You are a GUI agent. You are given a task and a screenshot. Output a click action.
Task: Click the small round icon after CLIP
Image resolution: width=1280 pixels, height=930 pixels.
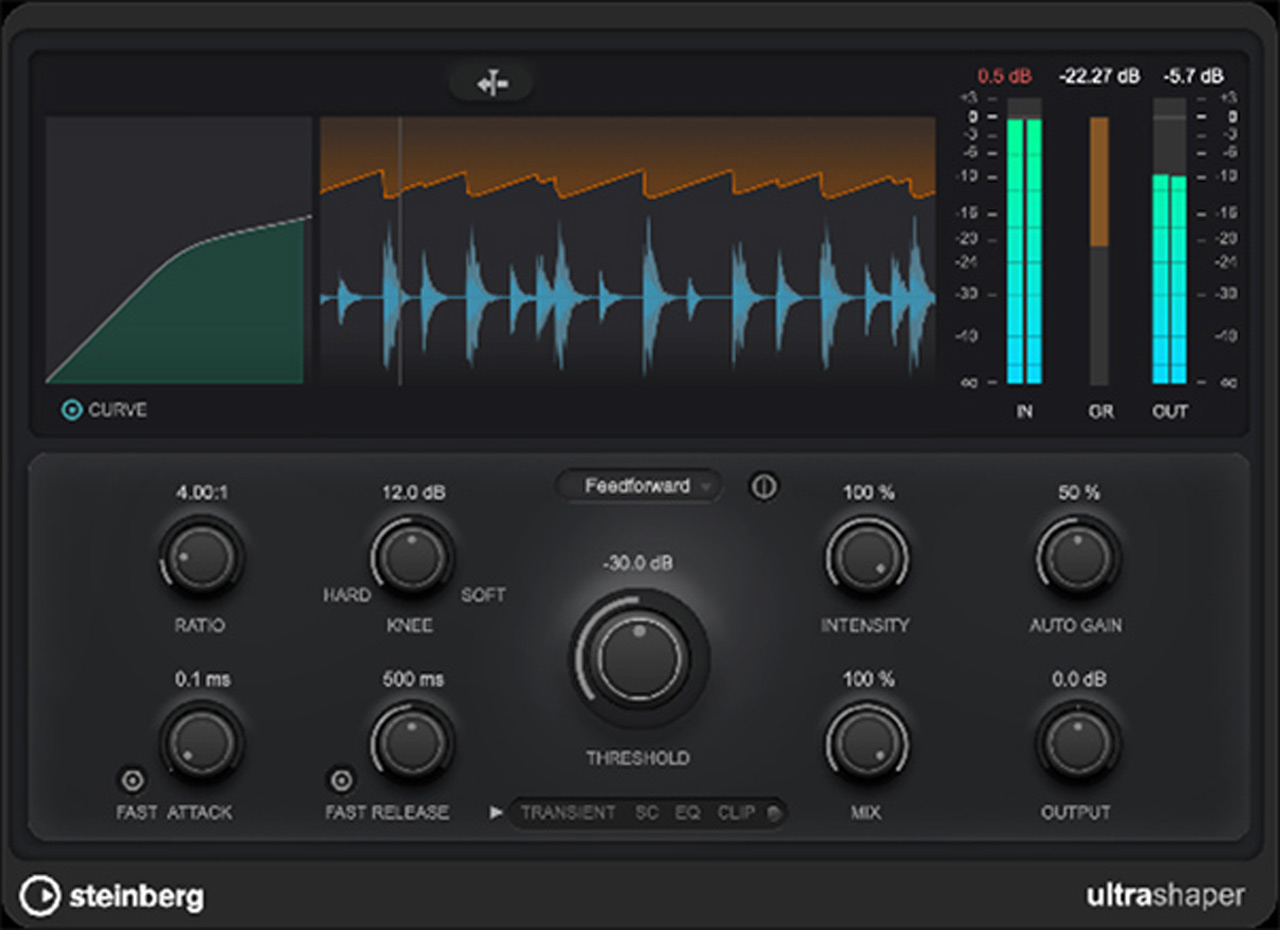tap(773, 813)
